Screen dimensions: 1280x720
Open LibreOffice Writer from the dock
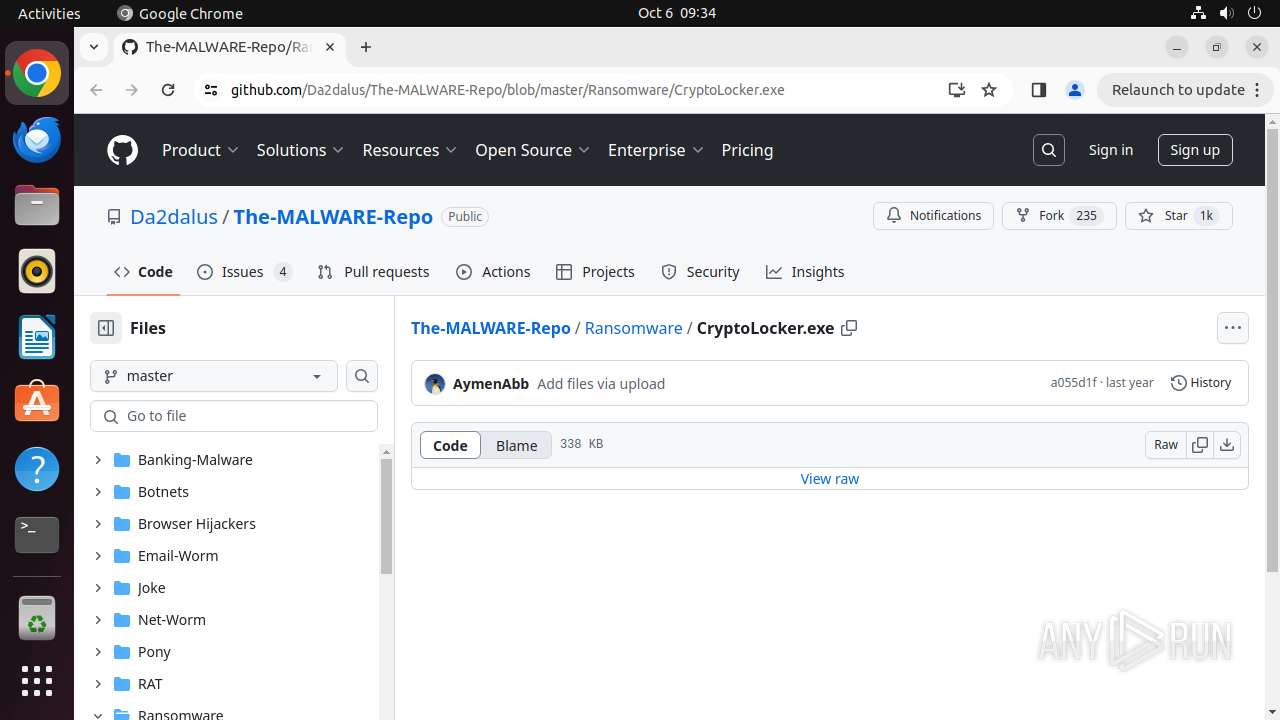tap(37, 337)
